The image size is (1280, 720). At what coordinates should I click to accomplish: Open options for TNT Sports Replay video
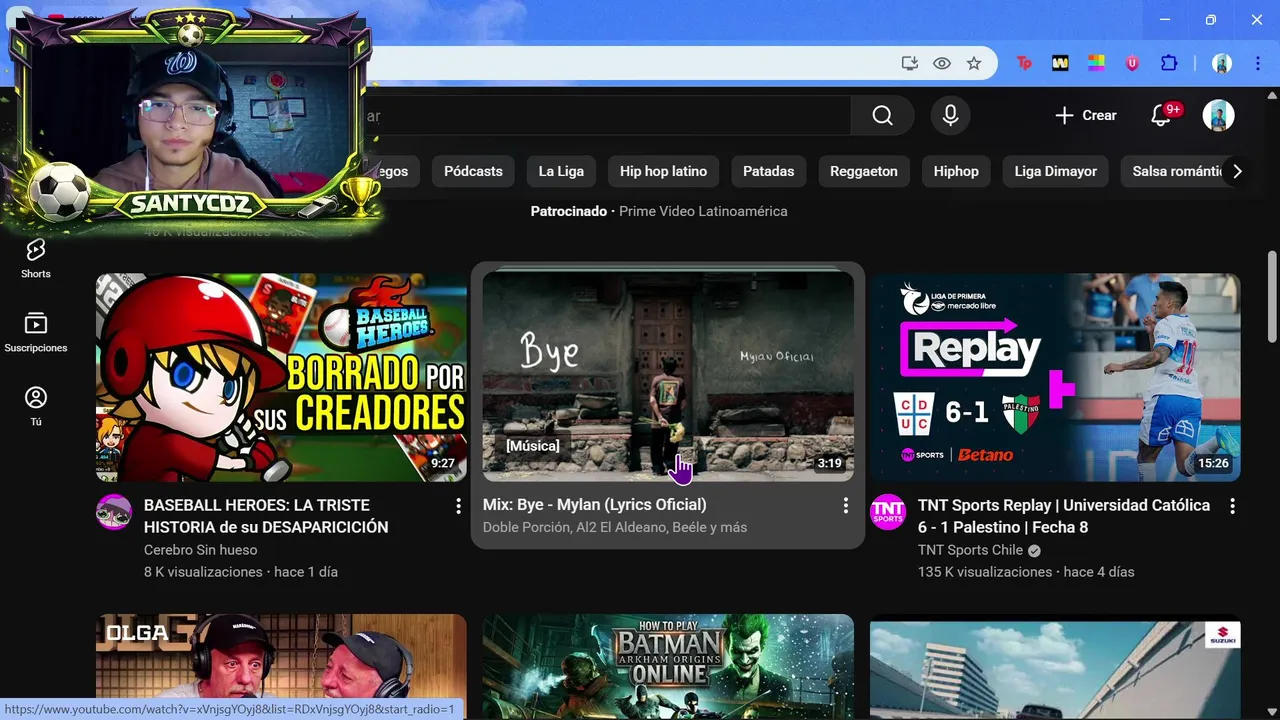[x=1232, y=506]
